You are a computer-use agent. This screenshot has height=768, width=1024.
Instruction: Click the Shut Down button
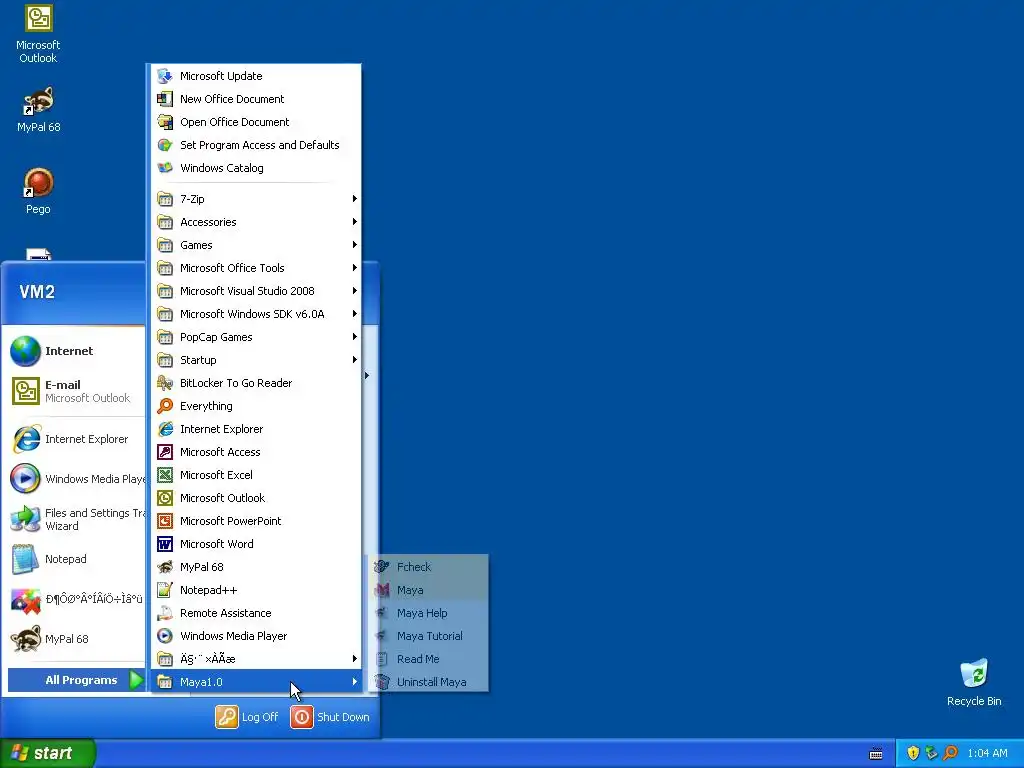(330, 717)
